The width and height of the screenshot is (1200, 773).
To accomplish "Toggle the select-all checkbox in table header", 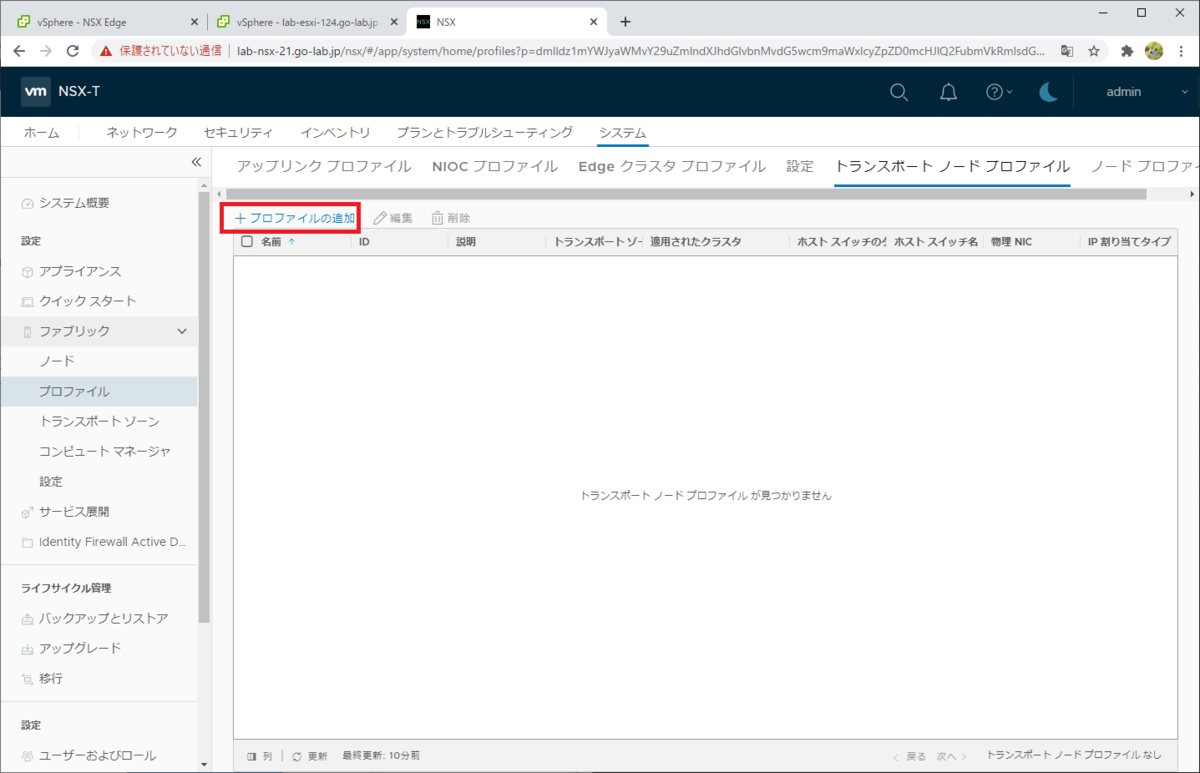I will (247, 242).
